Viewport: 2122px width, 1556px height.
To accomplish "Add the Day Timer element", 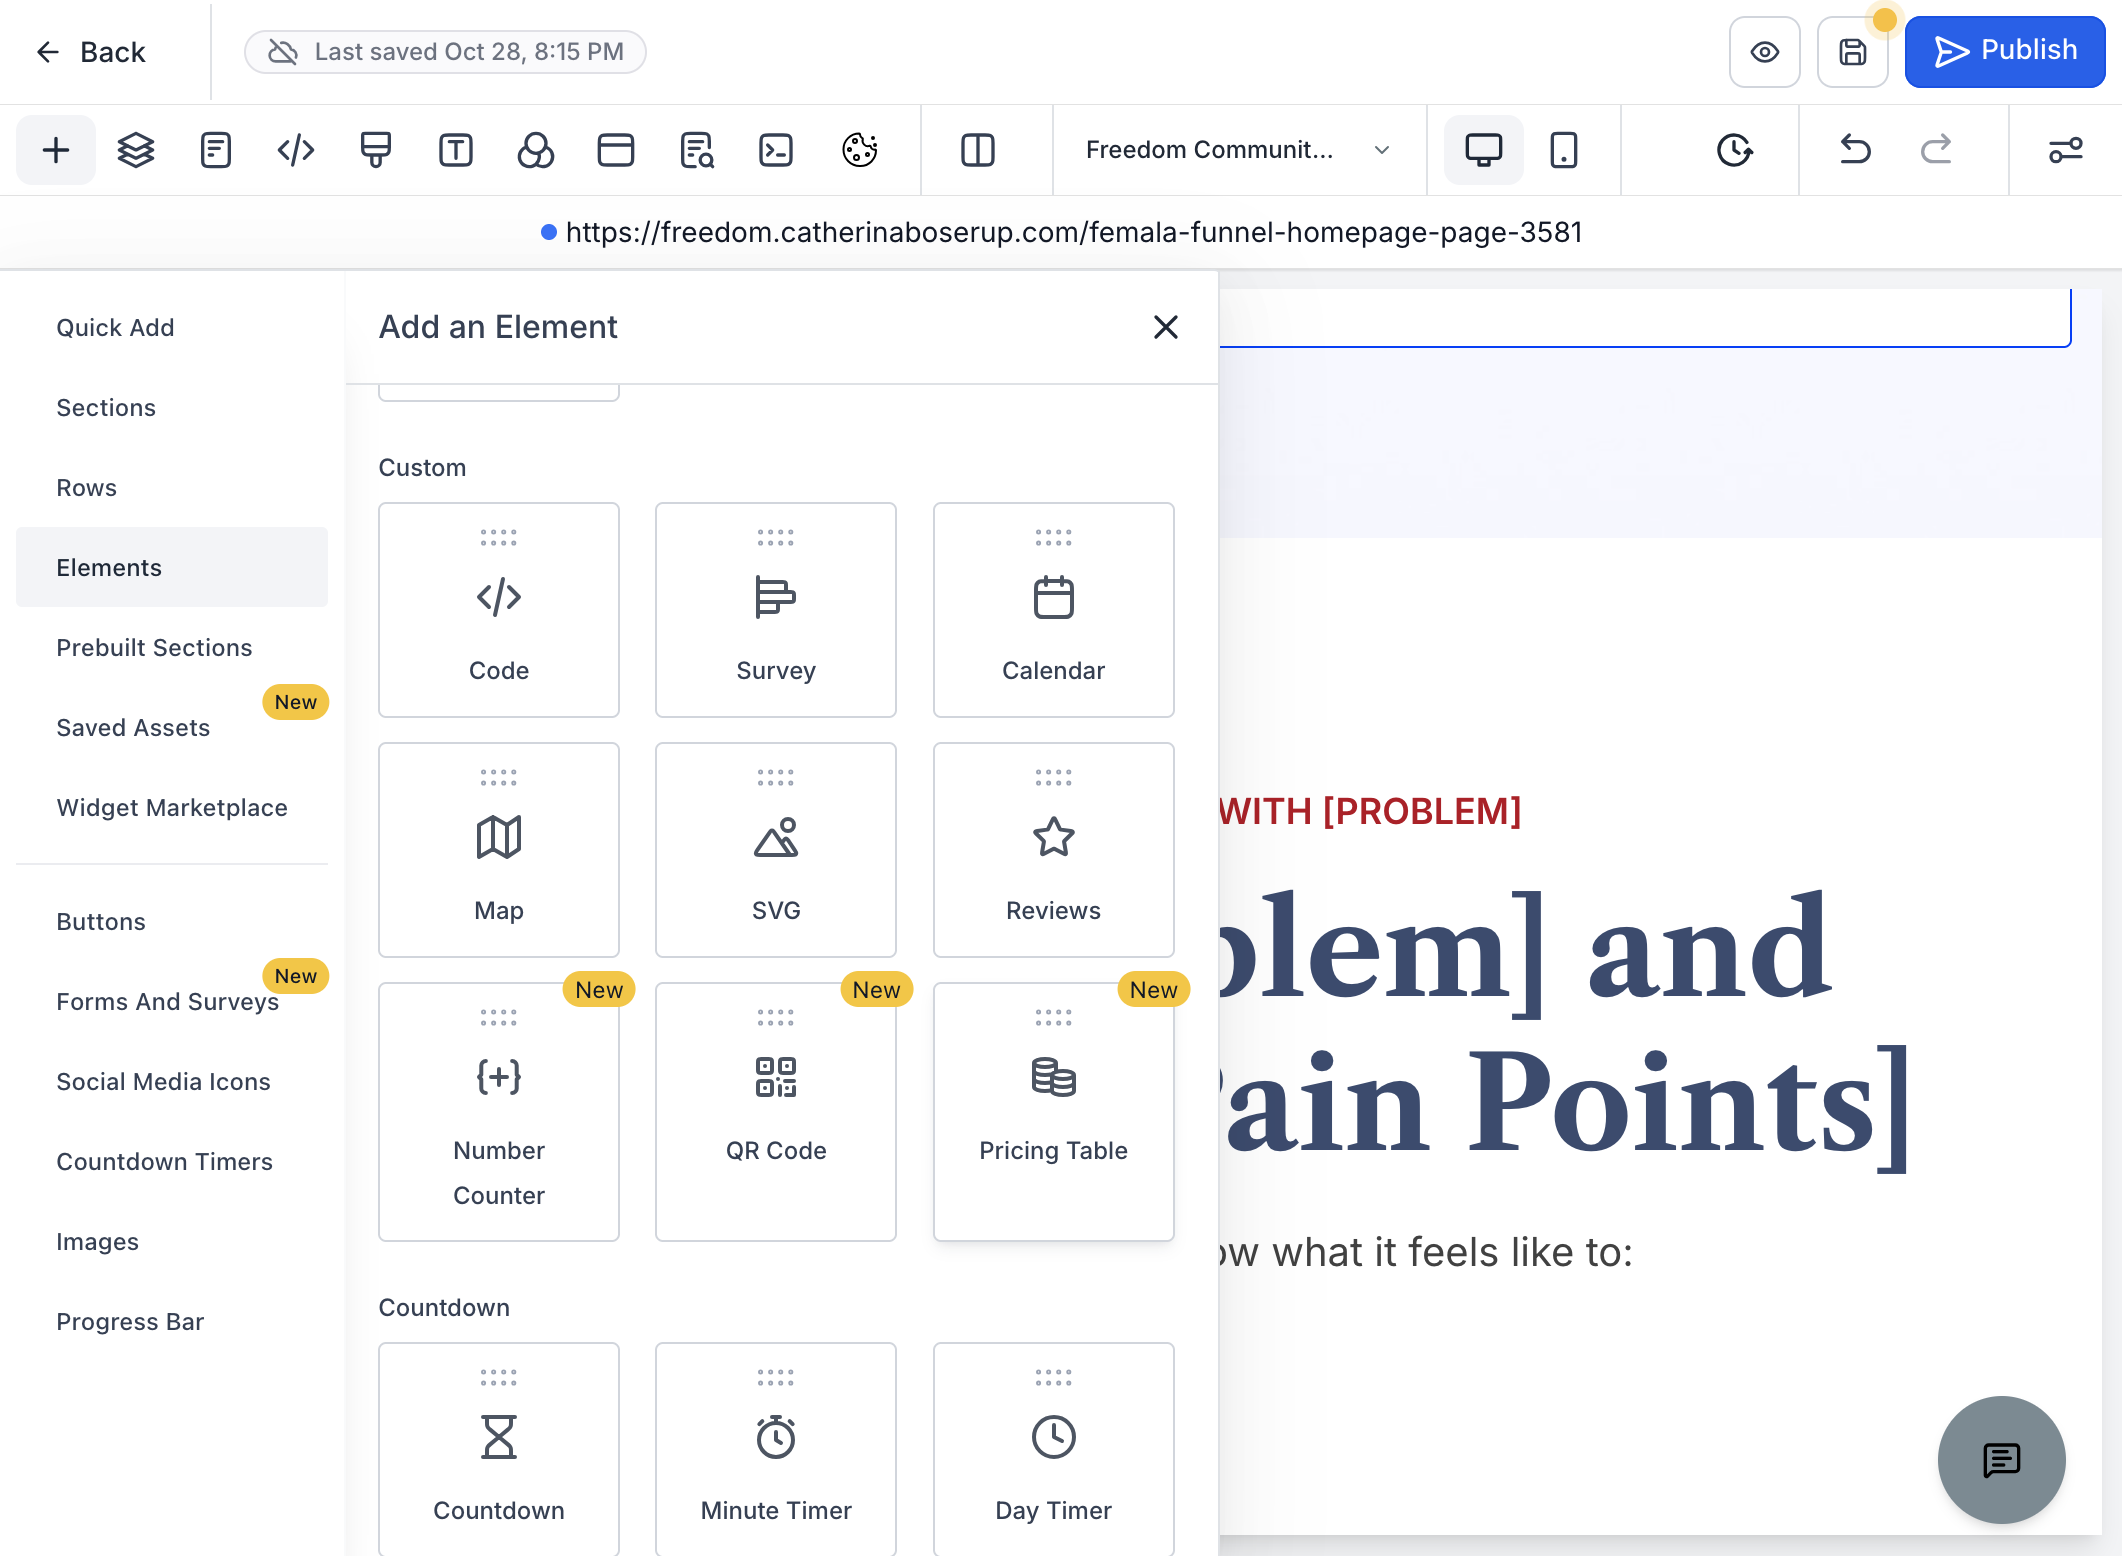I will [x=1054, y=1450].
